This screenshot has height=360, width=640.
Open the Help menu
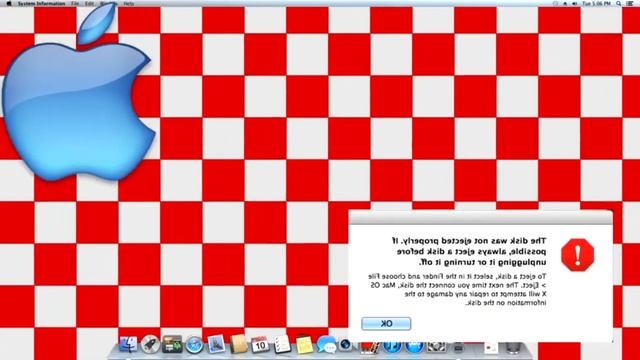(129, 3)
